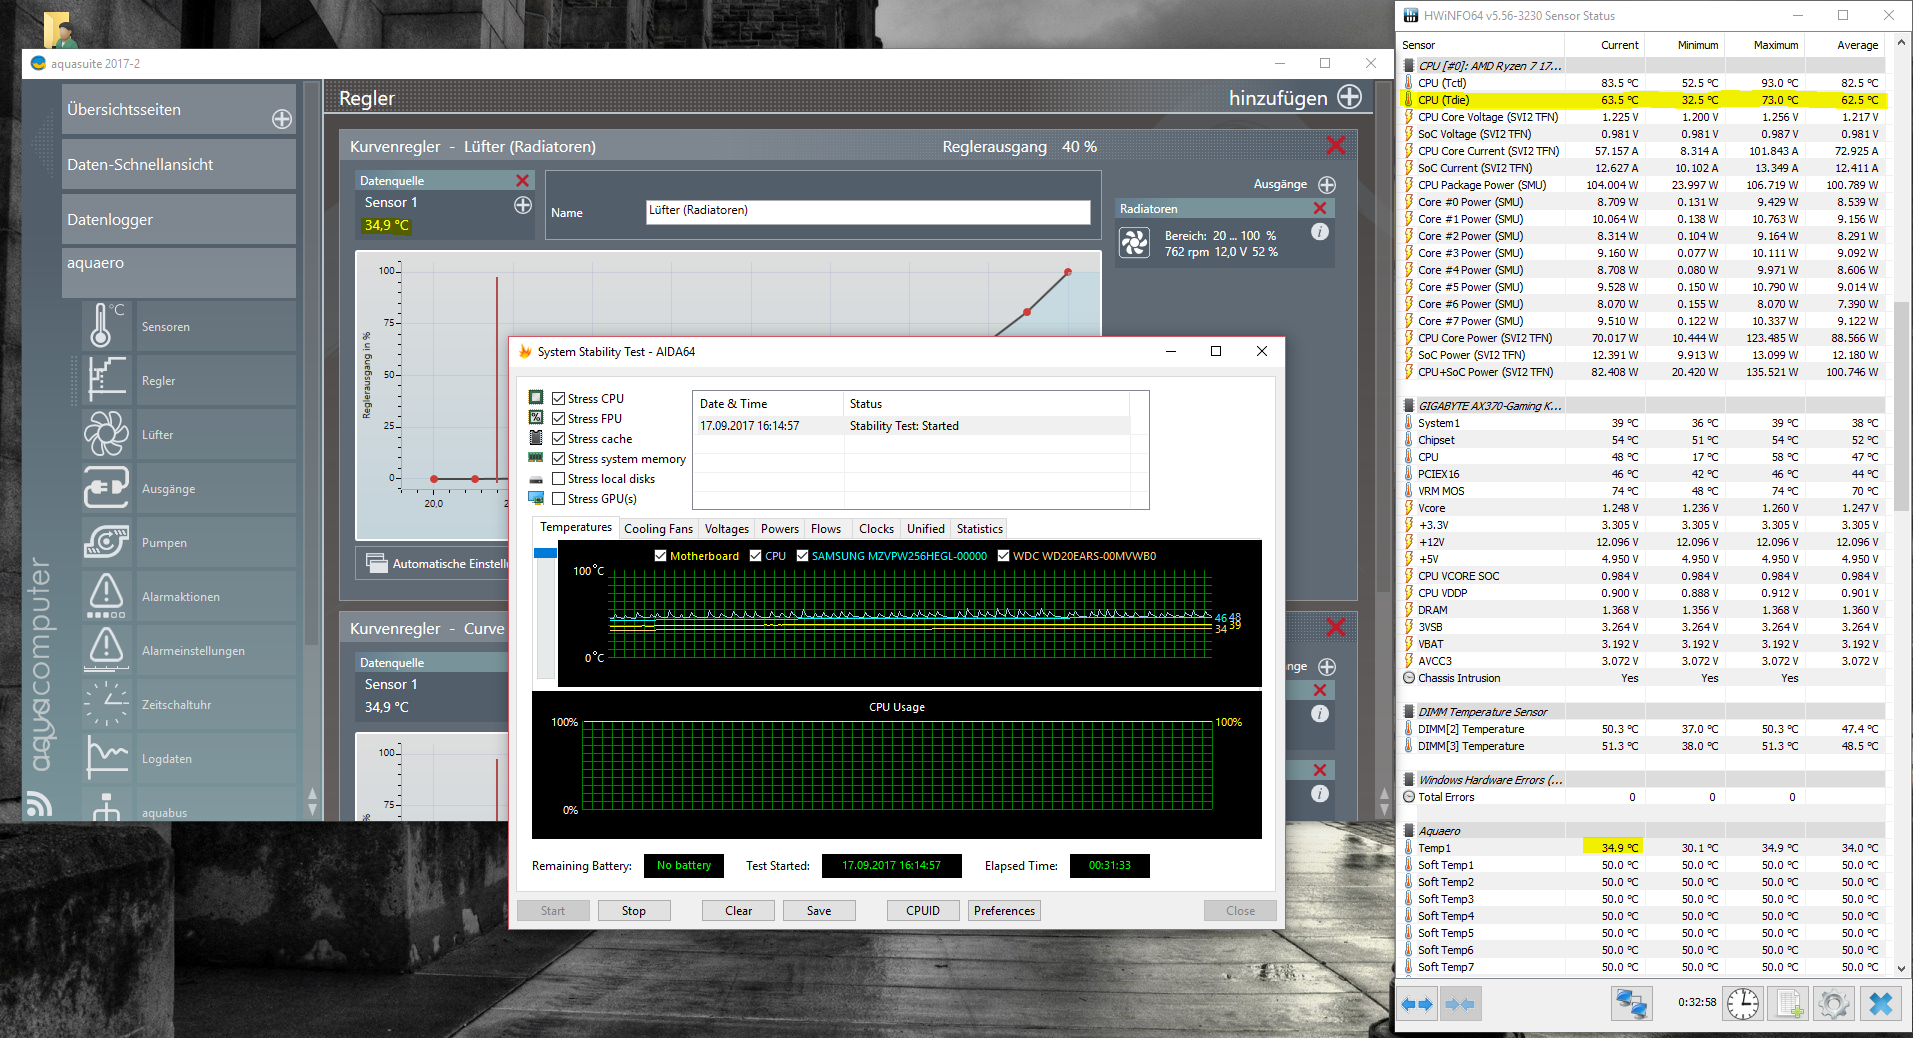Open Regler via the step-curve icon
The height and width of the screenshot is (1038, 1913).
tap(106, 380)
